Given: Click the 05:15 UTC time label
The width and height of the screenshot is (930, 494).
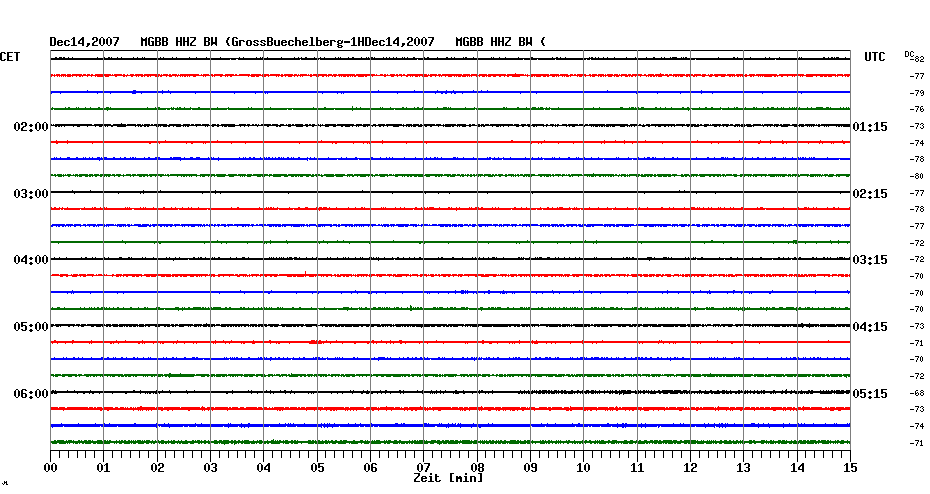Looking at the screenshot, I should point(870,394).
